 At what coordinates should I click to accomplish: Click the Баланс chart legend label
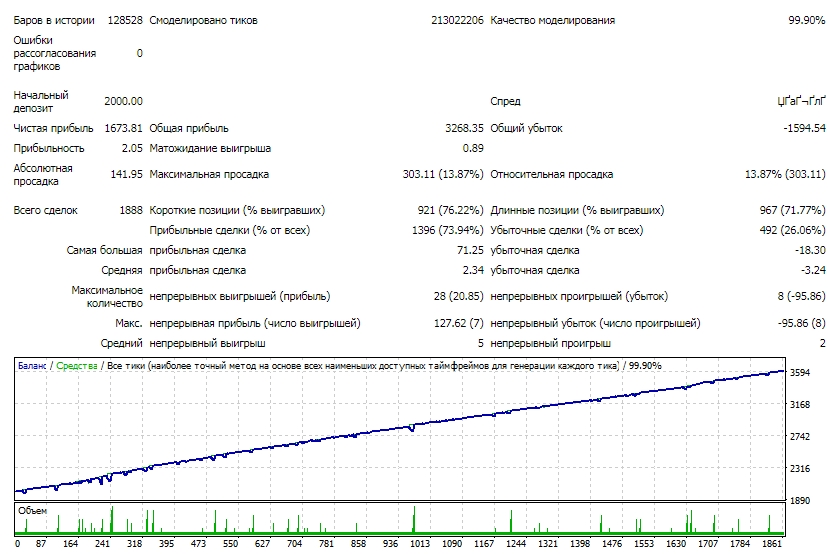[x=32, y=365]
